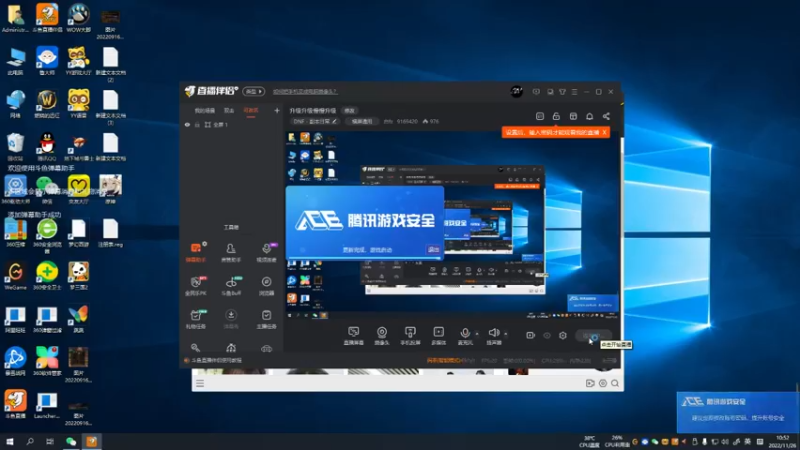This screenshot has width=800, height=450.
Task: Click the speaker icon in bottom bar
Action: (x=493, y=333)
